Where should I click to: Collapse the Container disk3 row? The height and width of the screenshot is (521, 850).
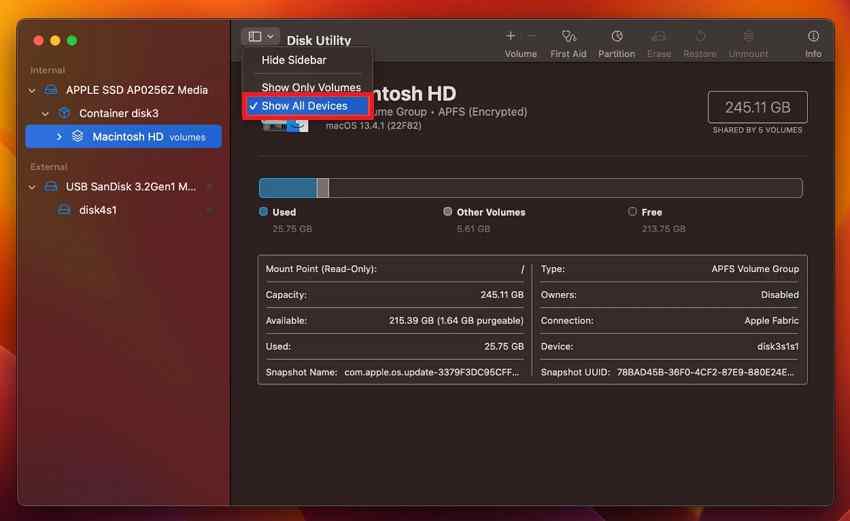coord(46,114)
